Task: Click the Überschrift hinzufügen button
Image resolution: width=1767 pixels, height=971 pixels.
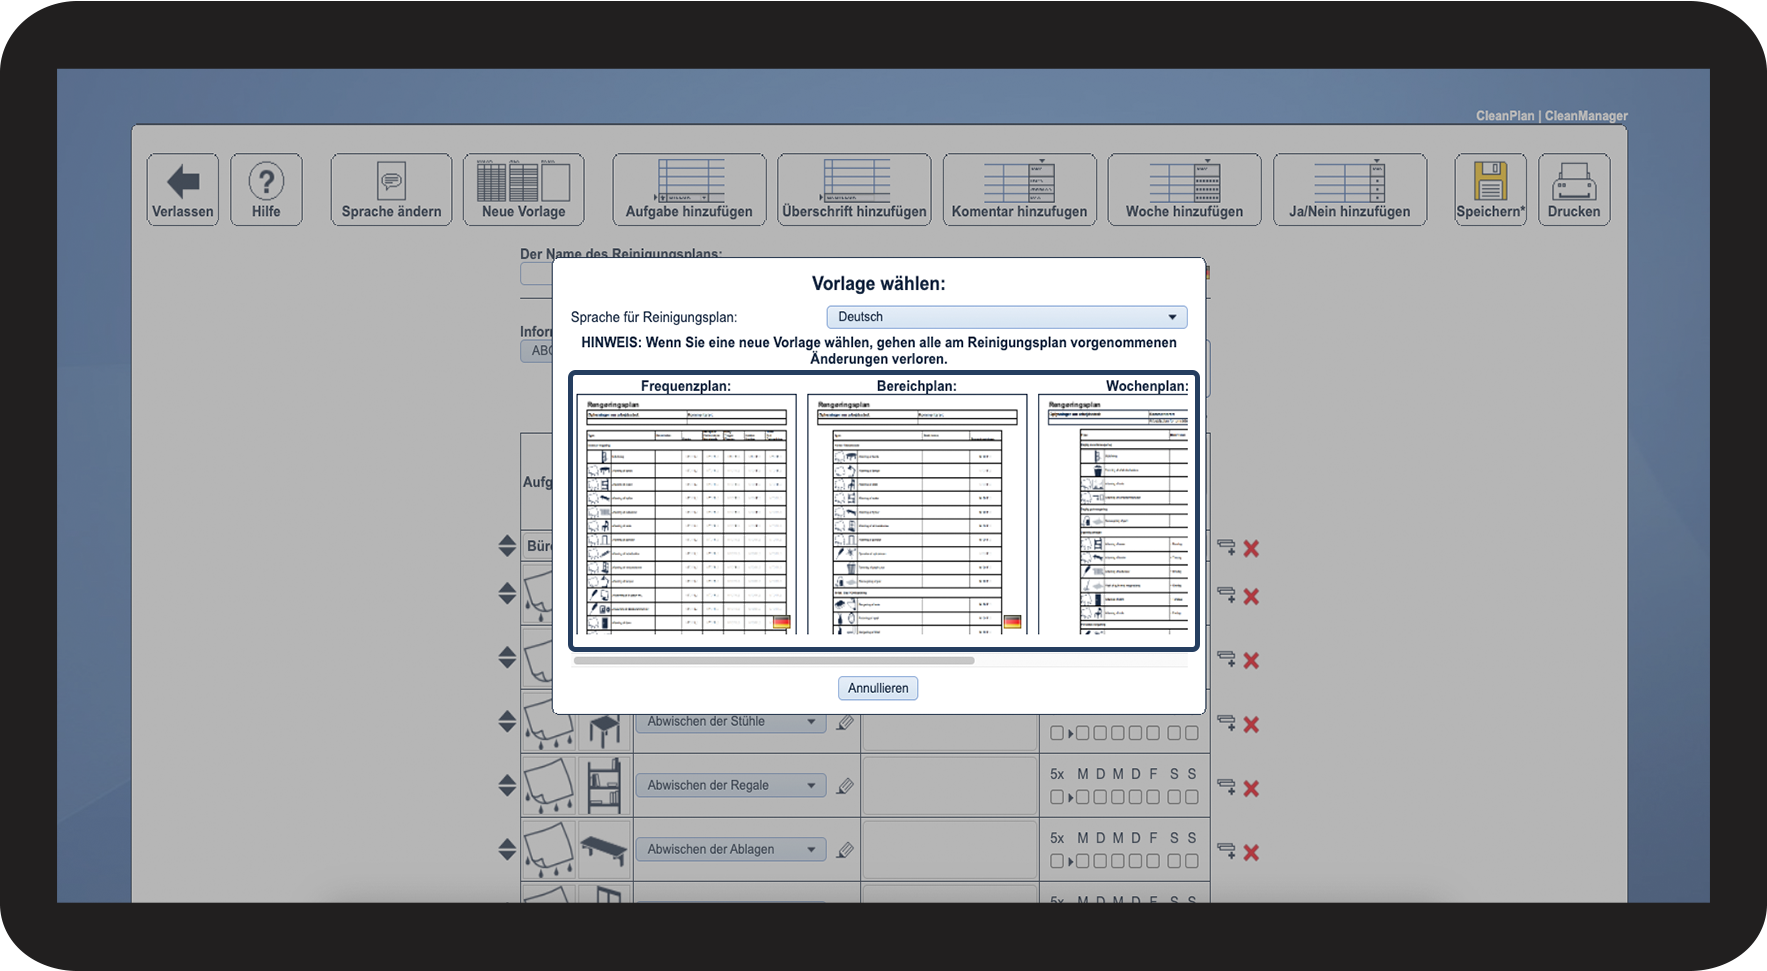Action: [854, 189]
